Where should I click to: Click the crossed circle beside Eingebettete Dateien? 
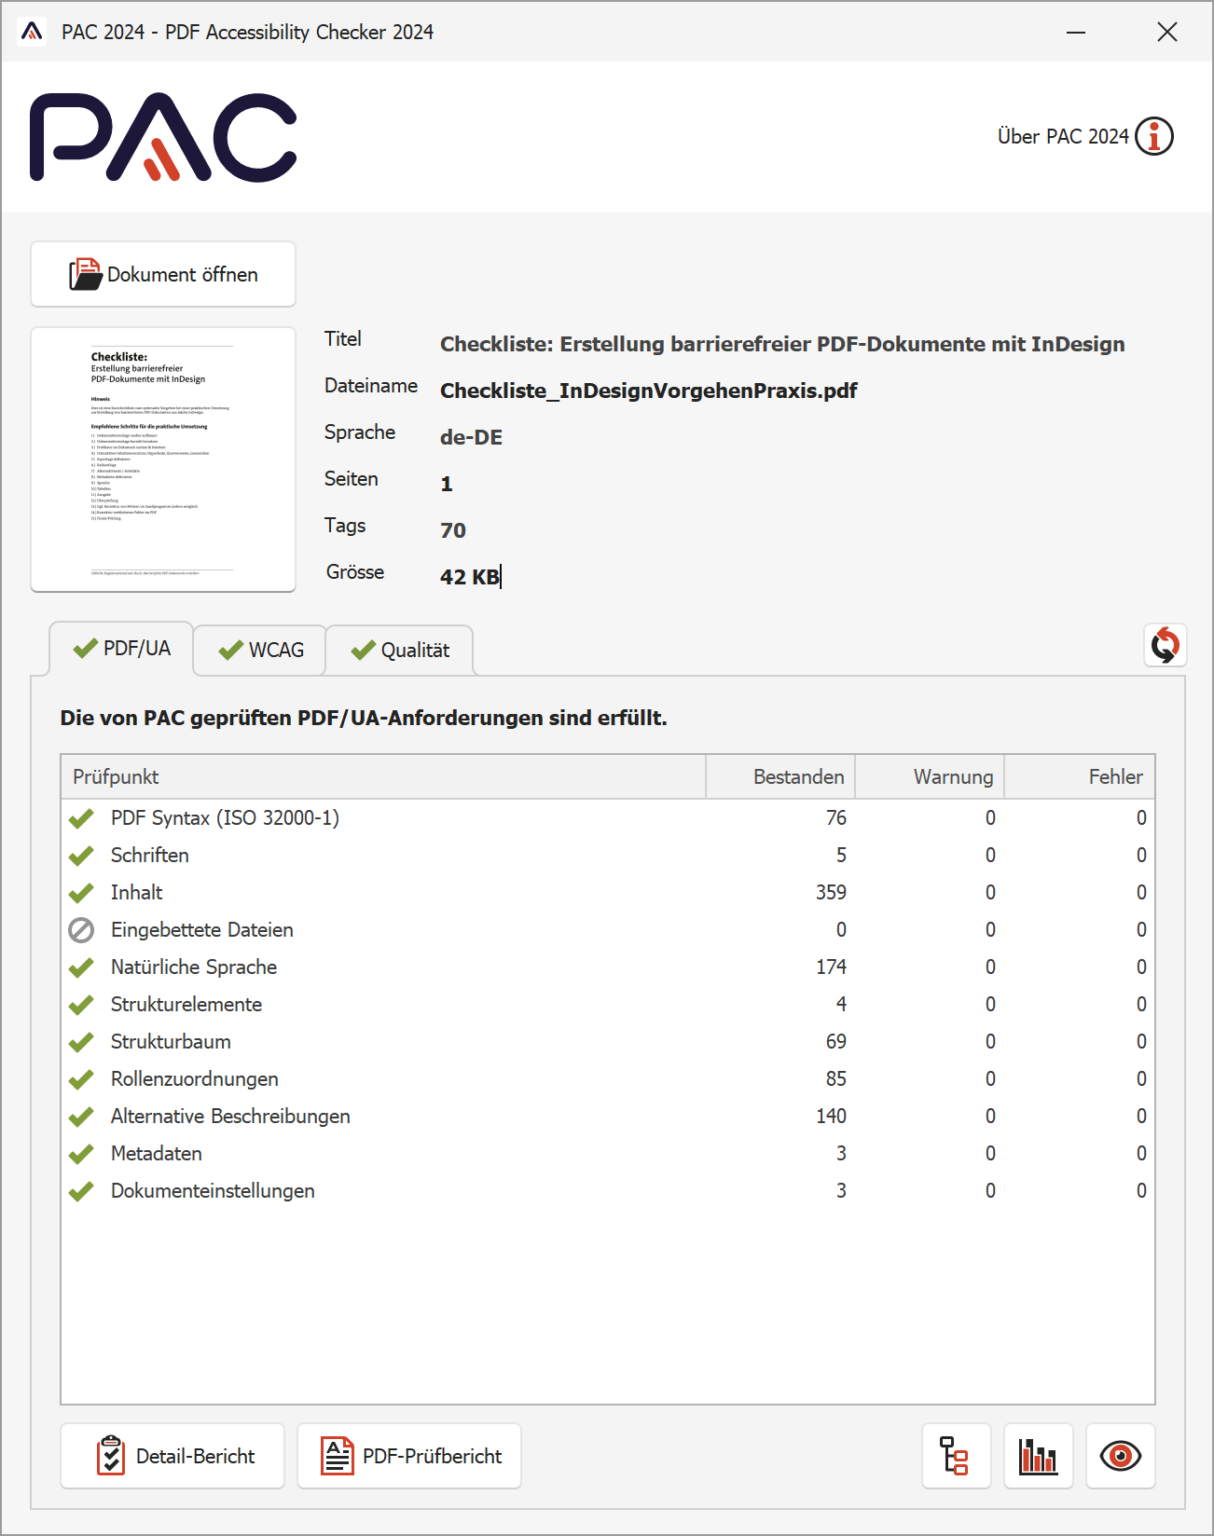pyautogui.click(x=82, y=929)
